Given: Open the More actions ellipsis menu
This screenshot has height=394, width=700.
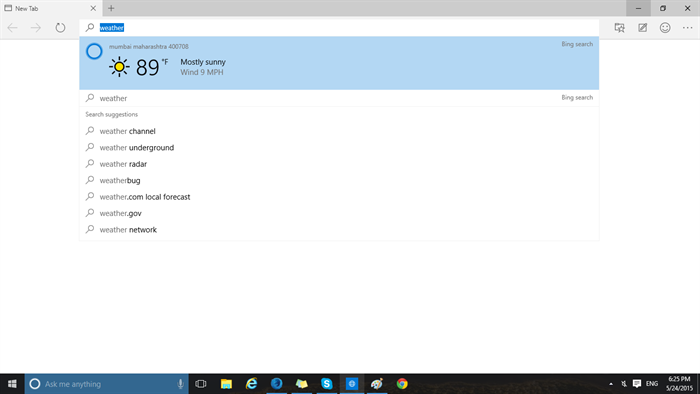Looking at the screenshot, I should pyautogui.click(x=688, y=28).
